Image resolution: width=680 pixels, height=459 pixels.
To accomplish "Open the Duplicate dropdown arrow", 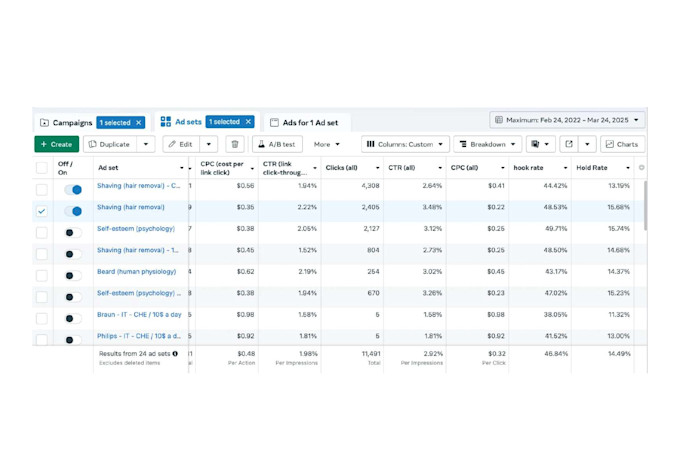I will coord(146,144).
